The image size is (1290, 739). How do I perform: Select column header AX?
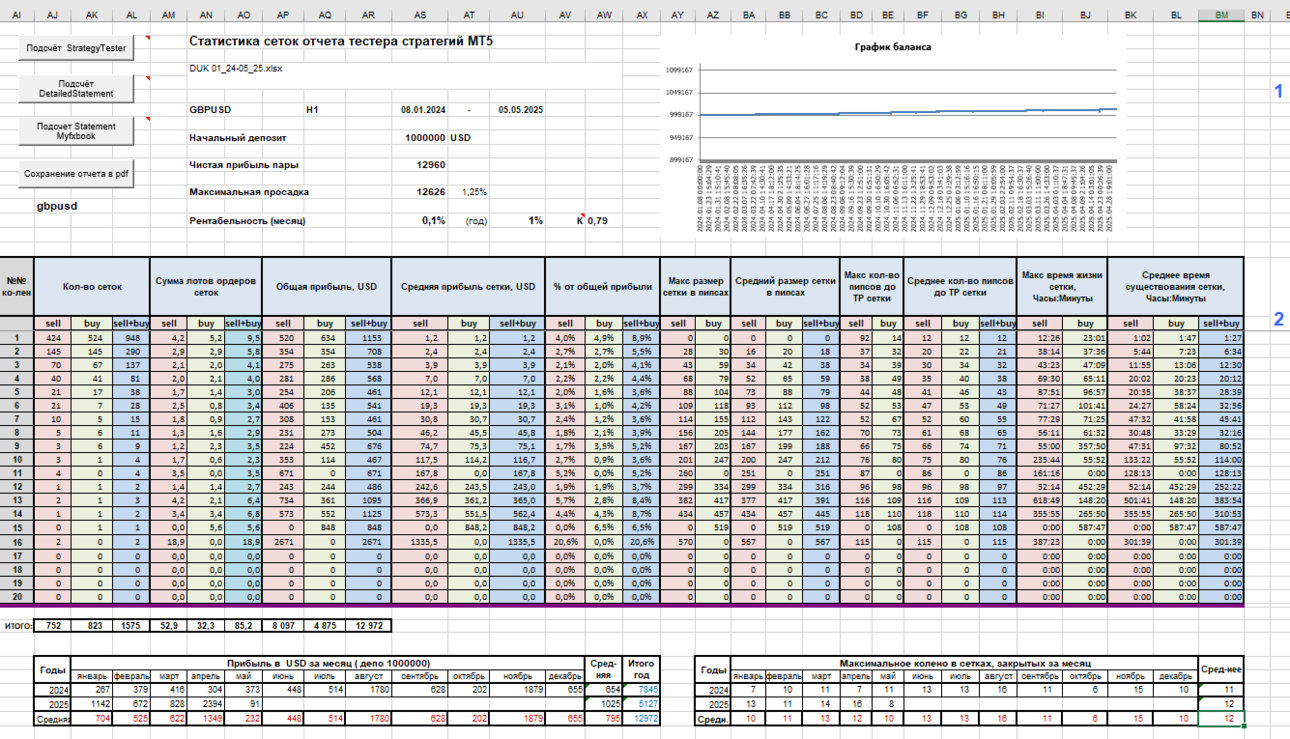pos(642,15)
